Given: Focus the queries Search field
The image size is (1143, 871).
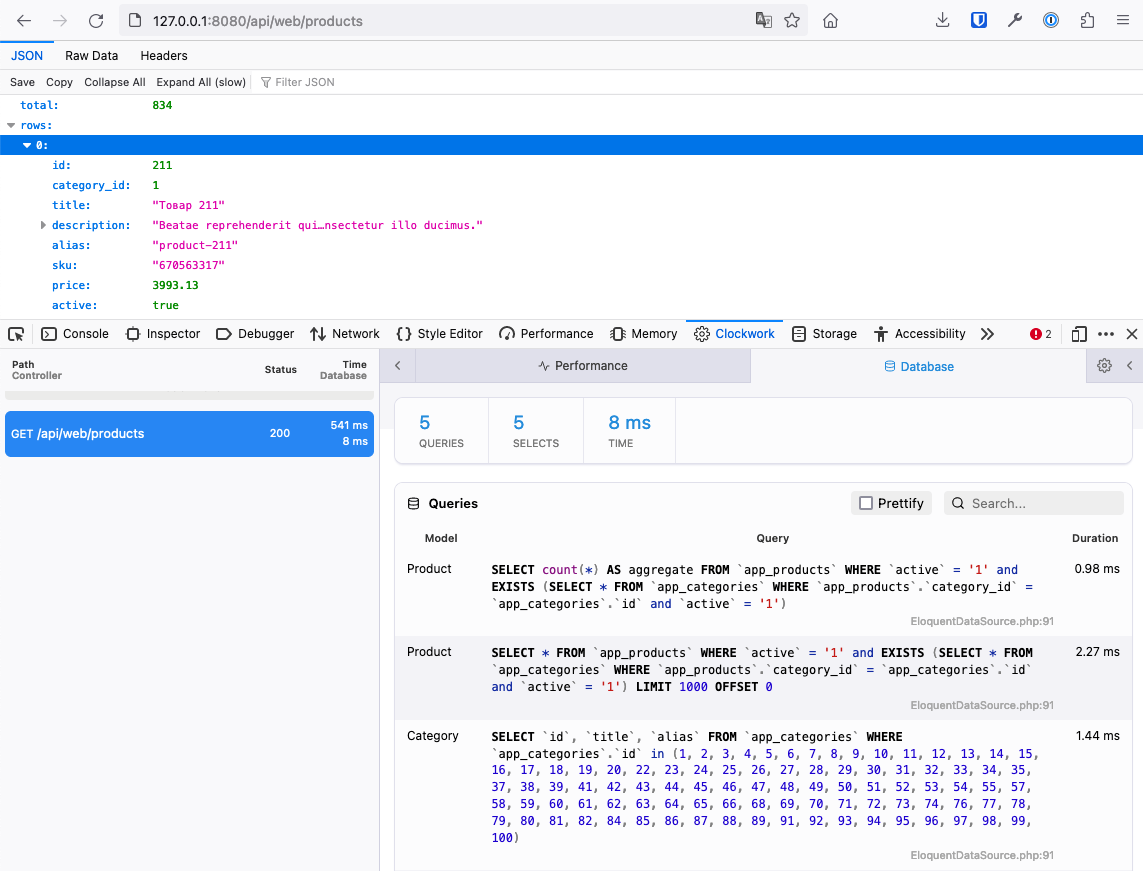Looking at the screenshot, I should click(1034, 503).
